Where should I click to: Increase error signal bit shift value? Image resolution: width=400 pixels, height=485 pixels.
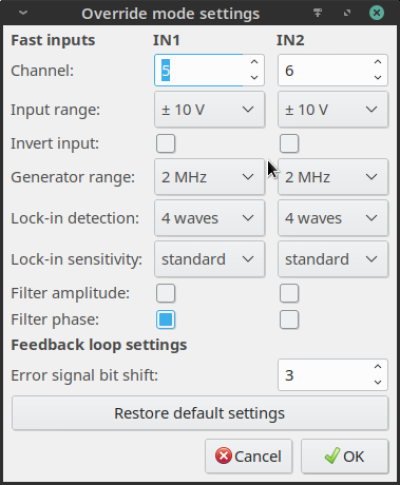377,367
